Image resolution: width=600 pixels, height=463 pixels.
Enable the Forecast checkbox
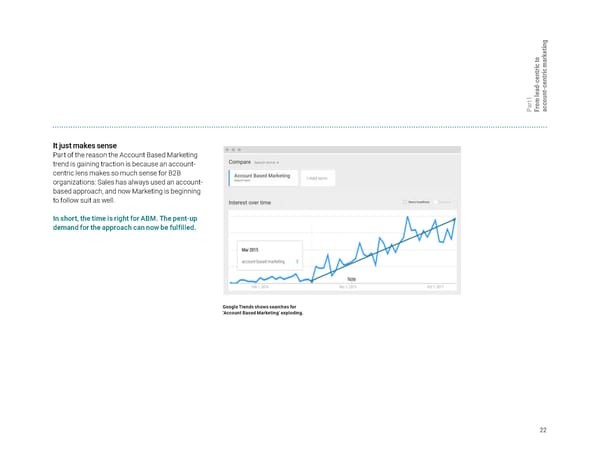437,202
